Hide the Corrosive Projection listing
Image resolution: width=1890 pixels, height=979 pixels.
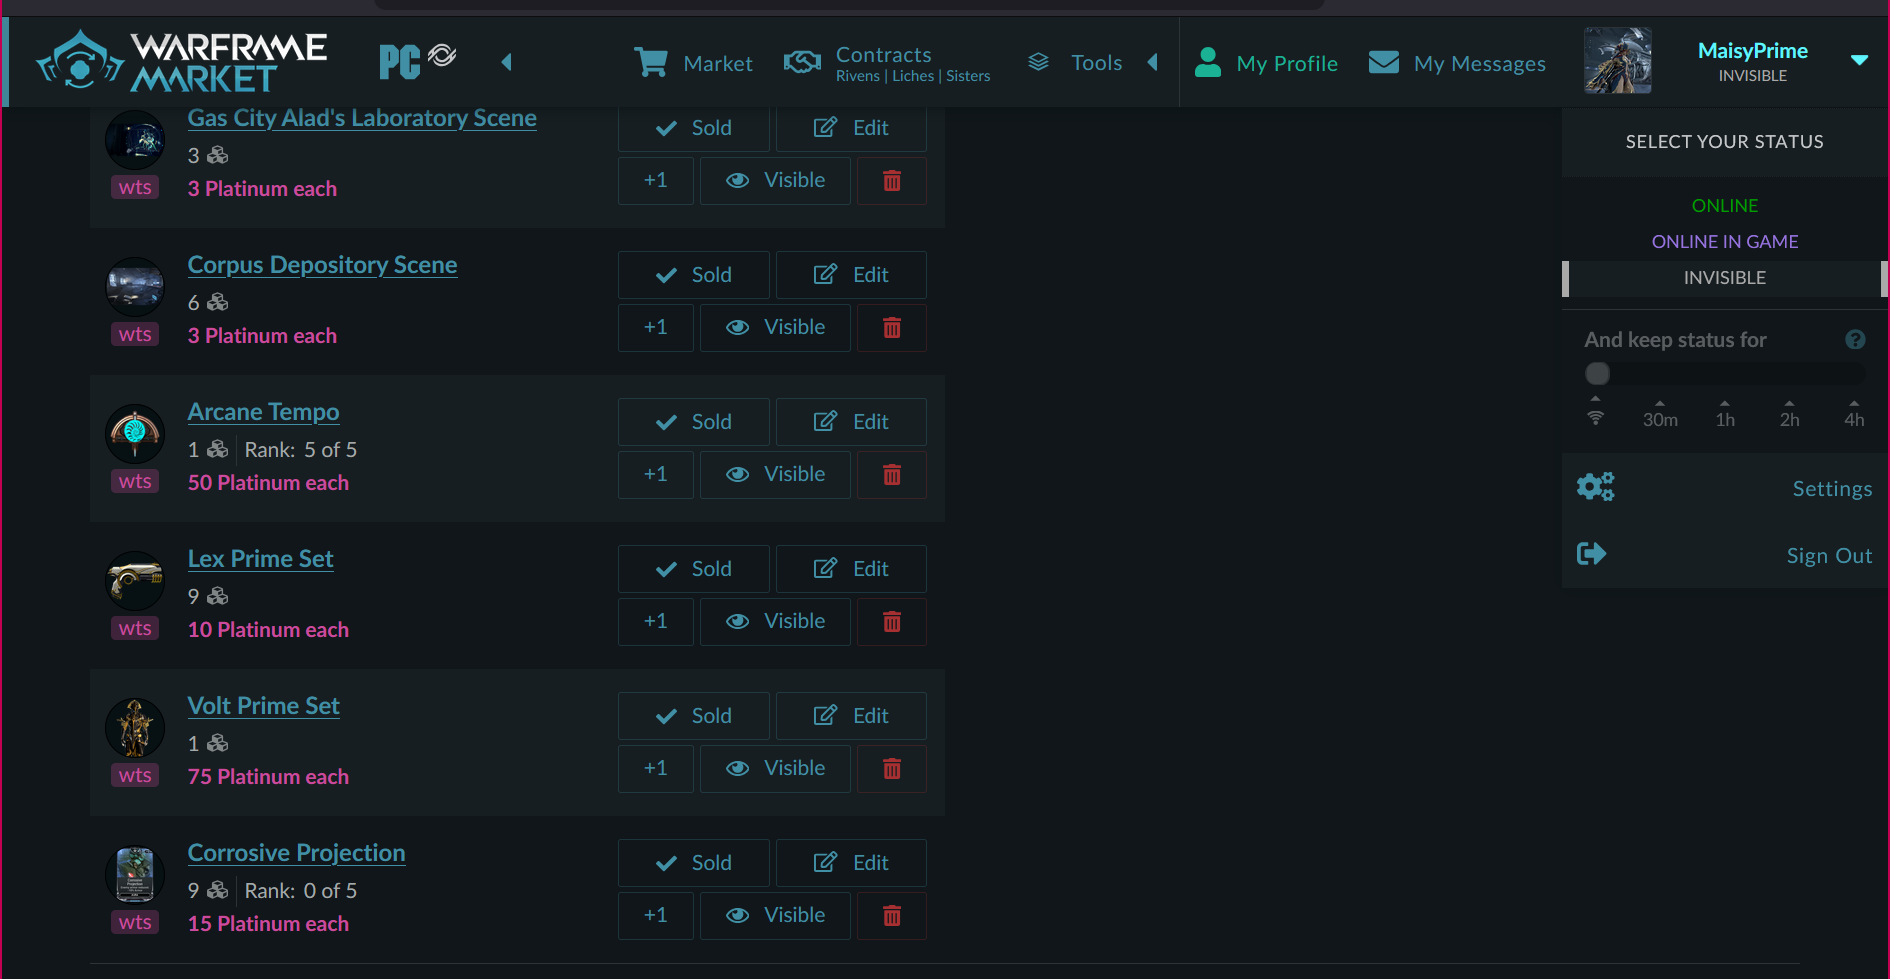[x=775, y=915]
